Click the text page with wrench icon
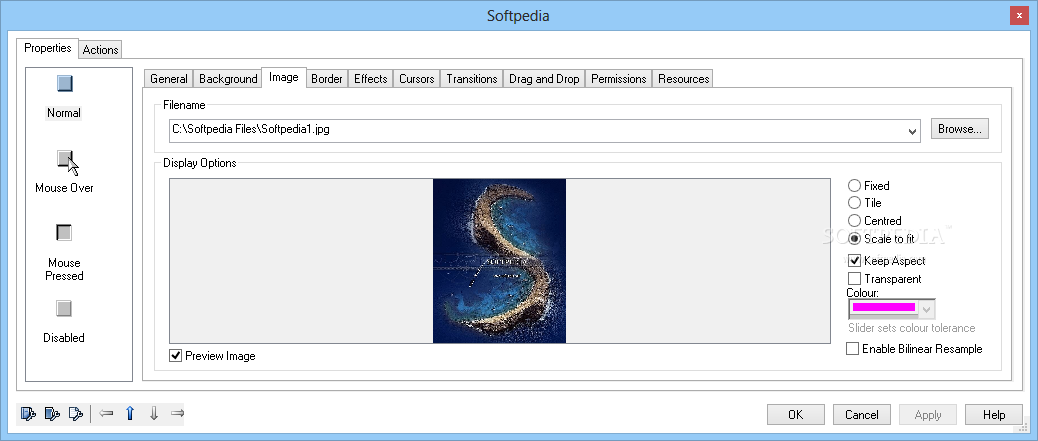This screenshot has width=1038, height=441. 76,414
